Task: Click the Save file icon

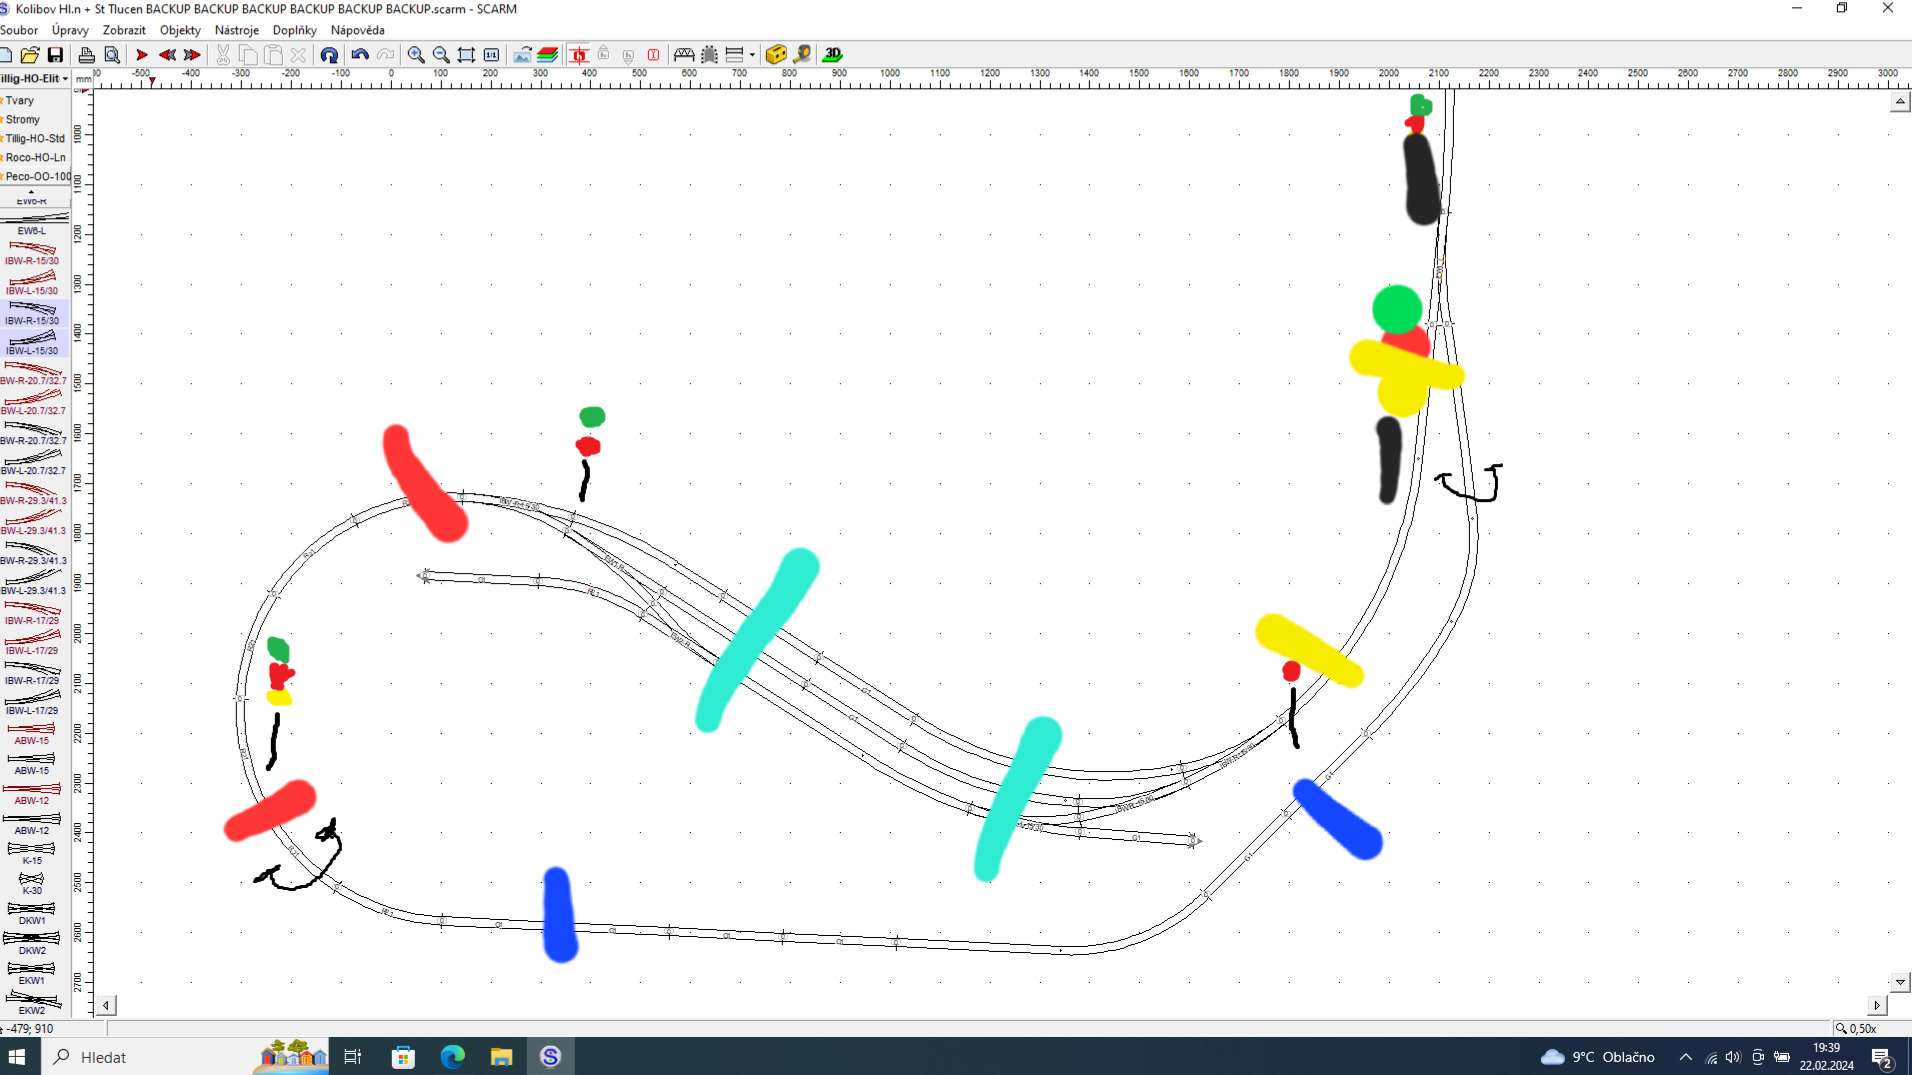Action: click(55, 55)
